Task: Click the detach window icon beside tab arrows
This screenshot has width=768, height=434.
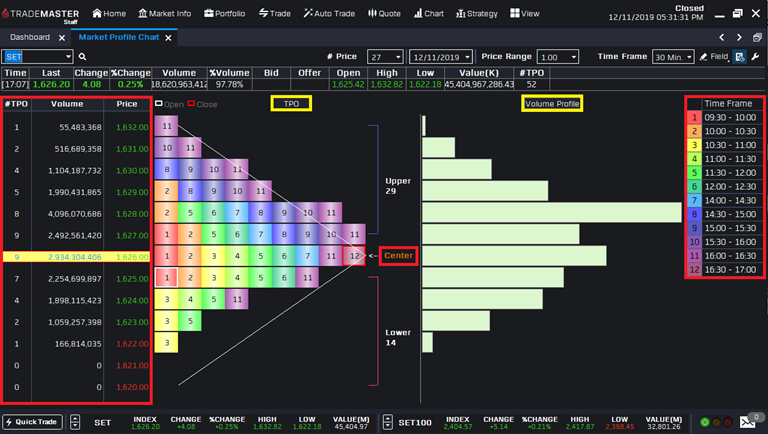Action: (757, 37)
